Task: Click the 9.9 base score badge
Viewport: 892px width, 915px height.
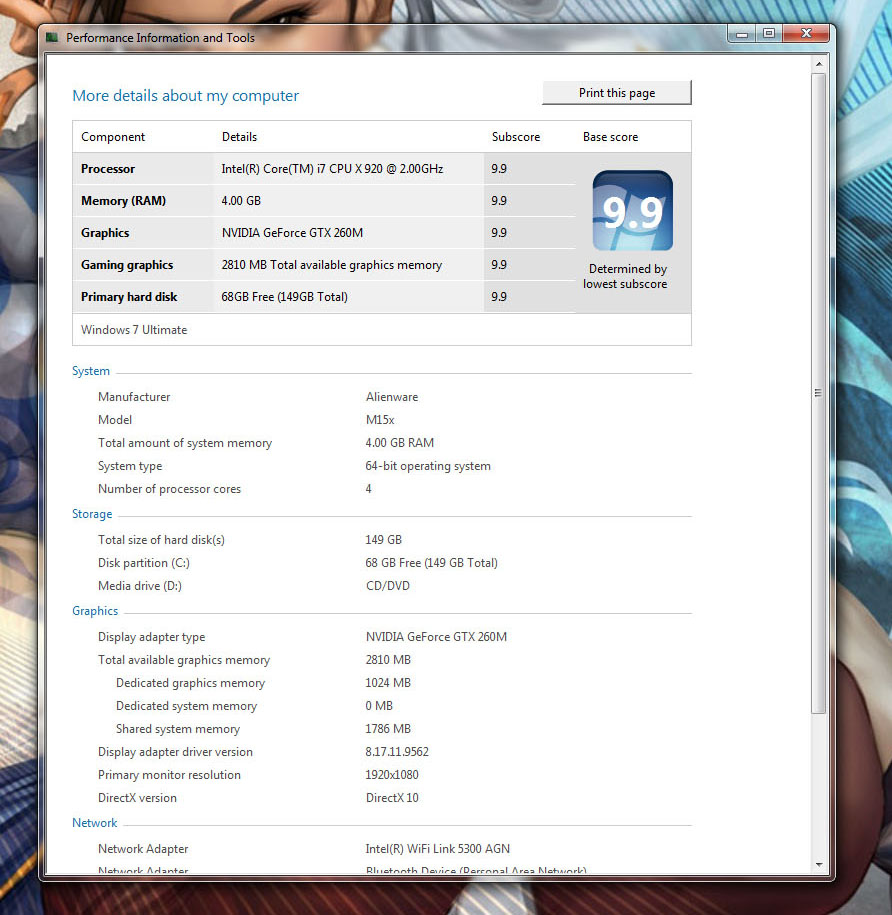Action: coord(632,211)
